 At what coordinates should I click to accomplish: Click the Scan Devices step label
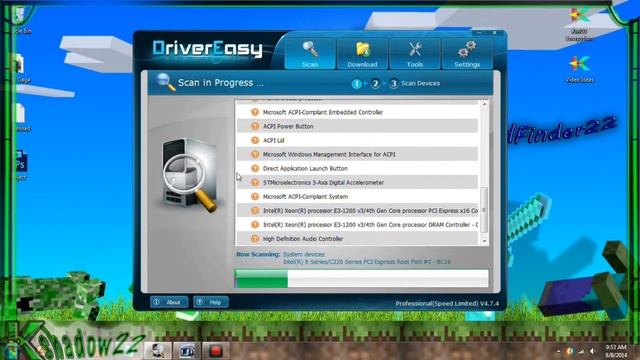click(x=420, y=83)
